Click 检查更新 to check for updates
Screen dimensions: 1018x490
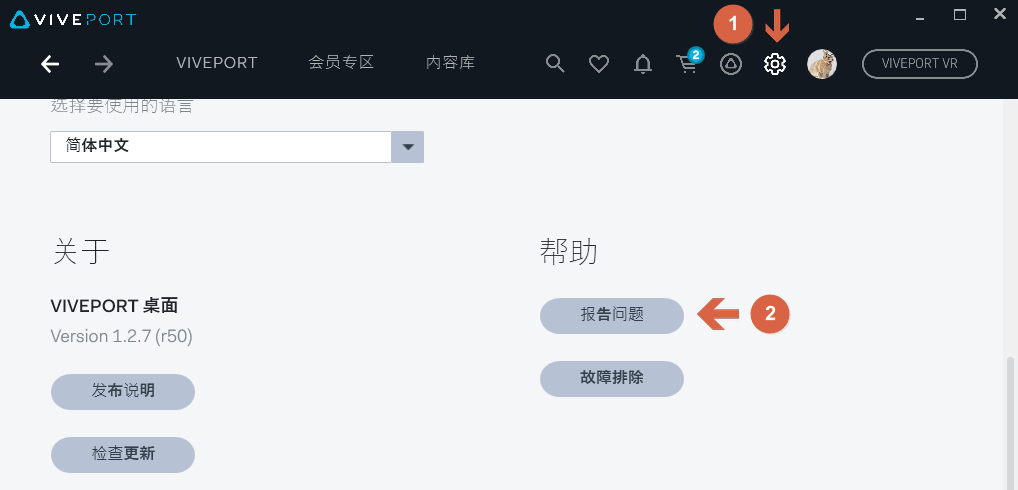(123, 454)
